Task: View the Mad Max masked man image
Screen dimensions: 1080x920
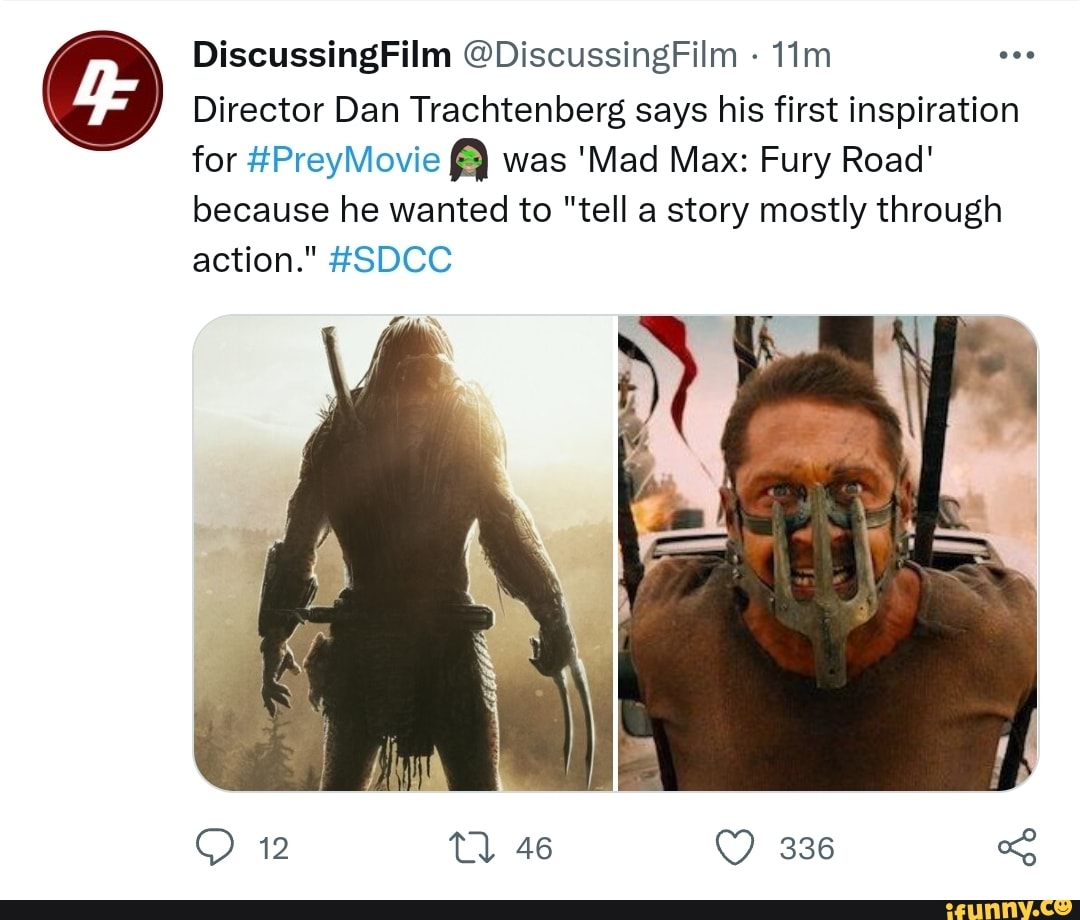Action: point(828,553)
